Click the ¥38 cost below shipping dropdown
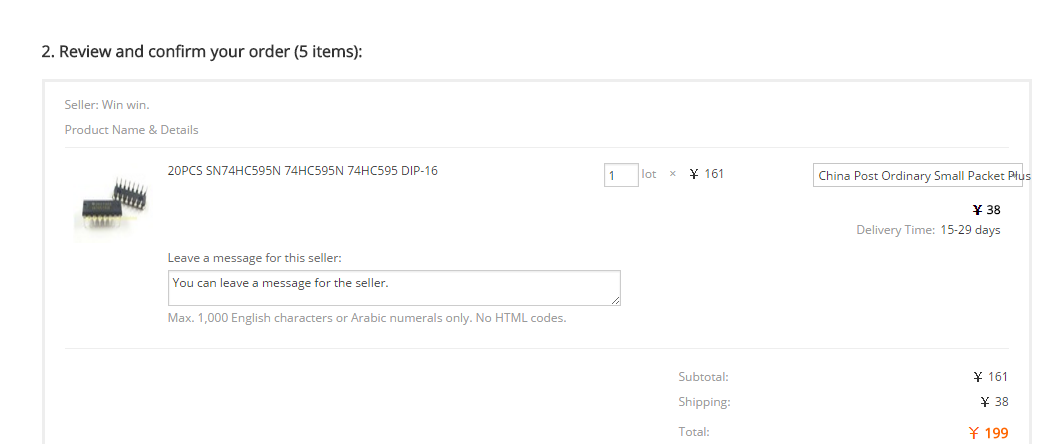This screenshot has width=1051, height=444. click(986, 210)
